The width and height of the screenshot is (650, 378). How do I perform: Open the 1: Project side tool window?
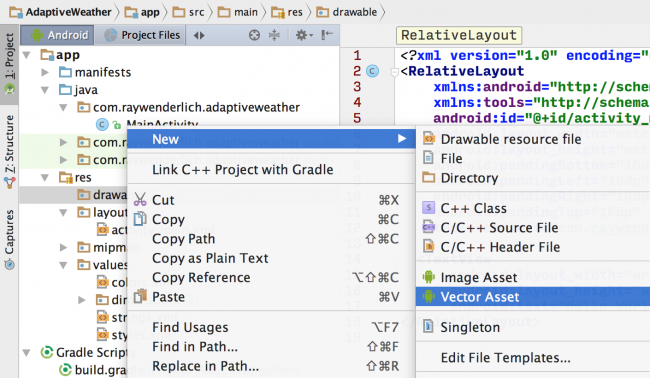pyautogui.click(x=9, y=64)
